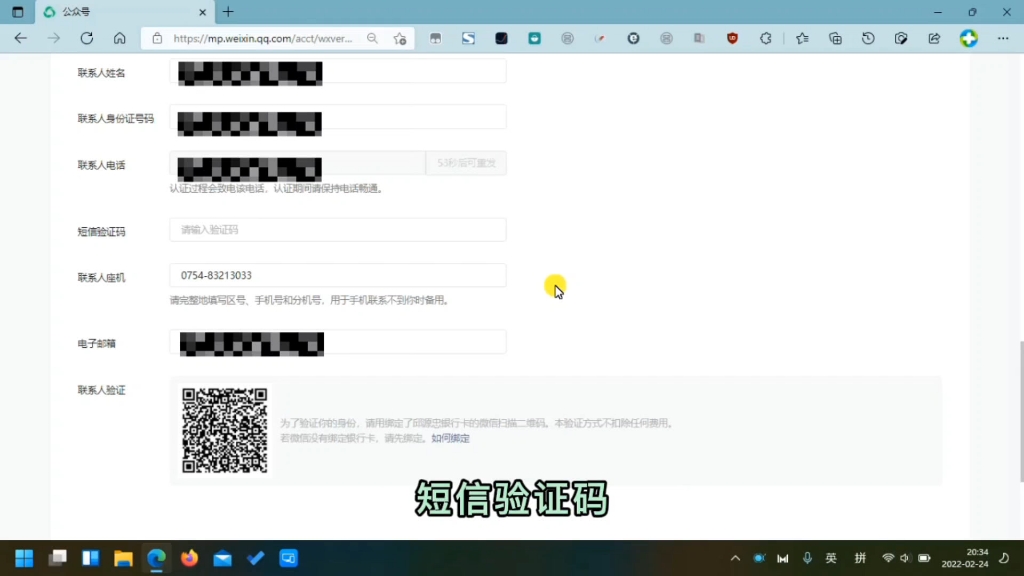
Task: Open the uBlock Origin extension
Action: (x=733, y=38)
